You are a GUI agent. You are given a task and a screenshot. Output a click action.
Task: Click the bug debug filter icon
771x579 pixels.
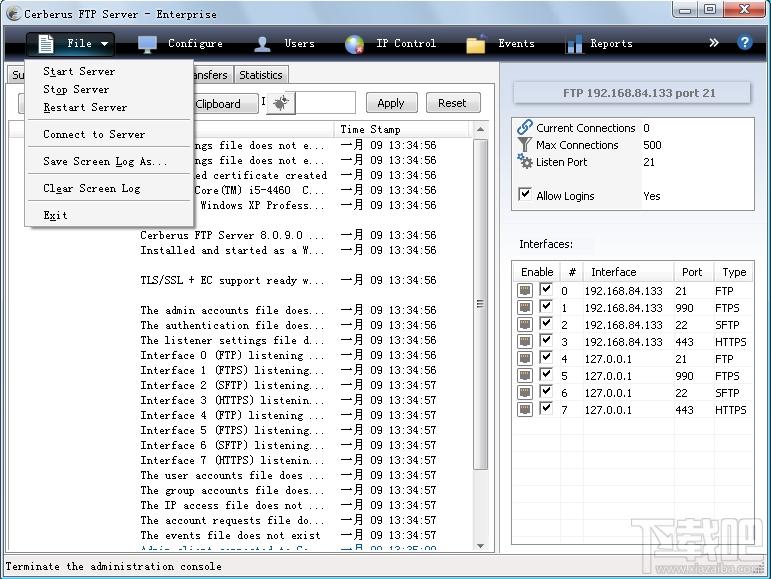[x=281, y=103]
